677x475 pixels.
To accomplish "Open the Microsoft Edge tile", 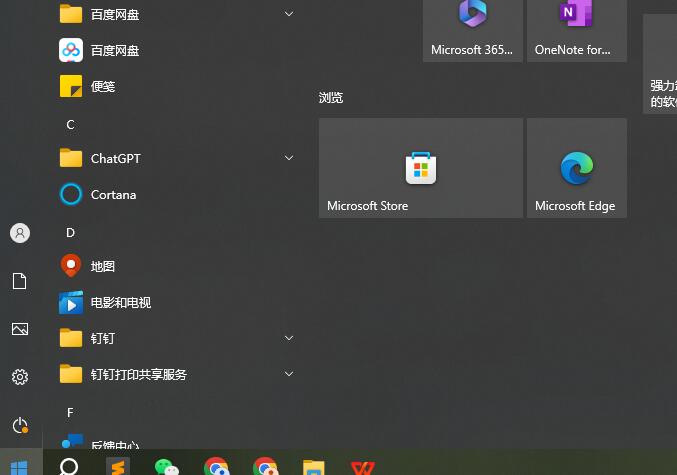I will [x=577, y=168].
